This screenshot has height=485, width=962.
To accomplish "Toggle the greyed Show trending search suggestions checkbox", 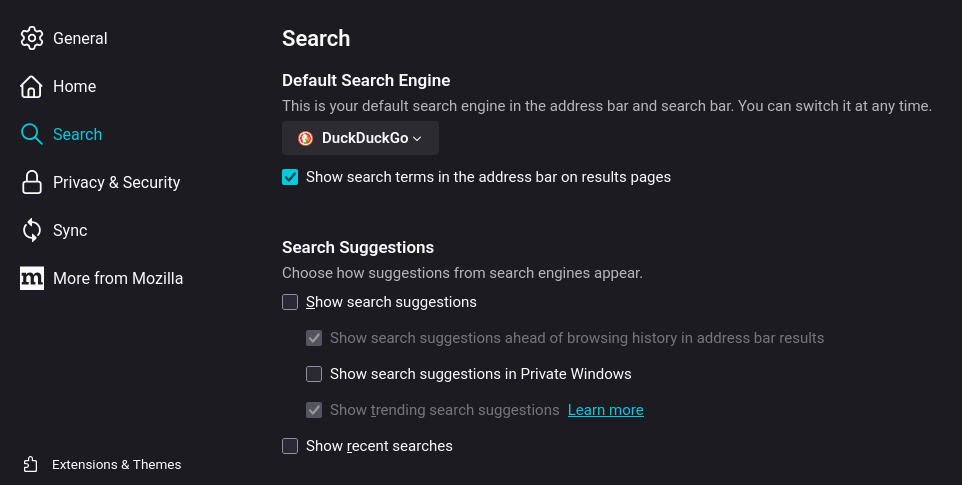I will (314, 410).
